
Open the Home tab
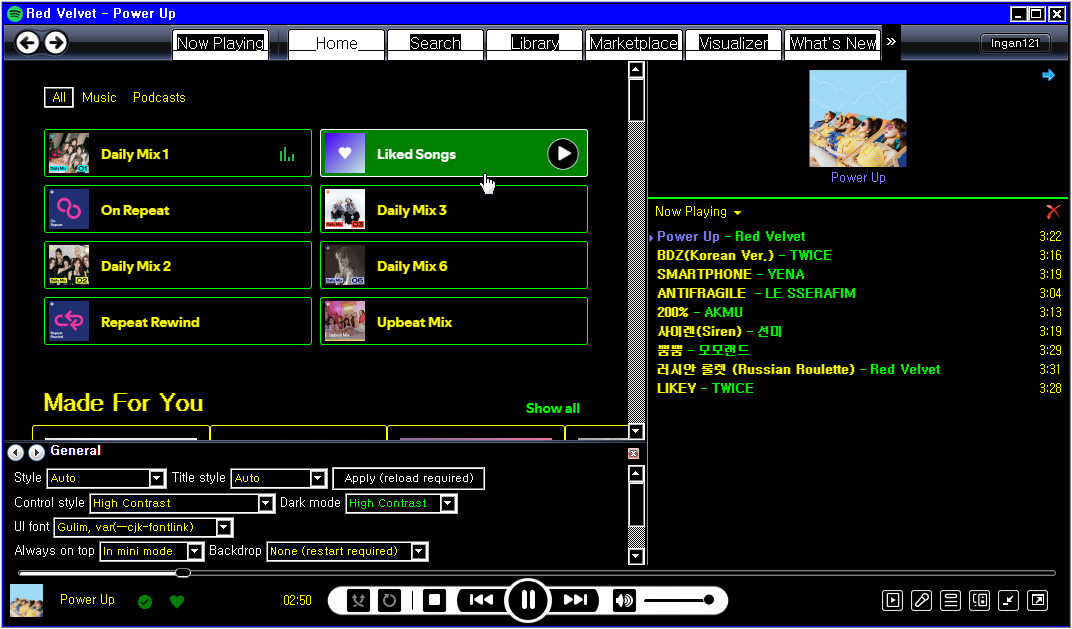pyautogui.click(x=336, y=44)
